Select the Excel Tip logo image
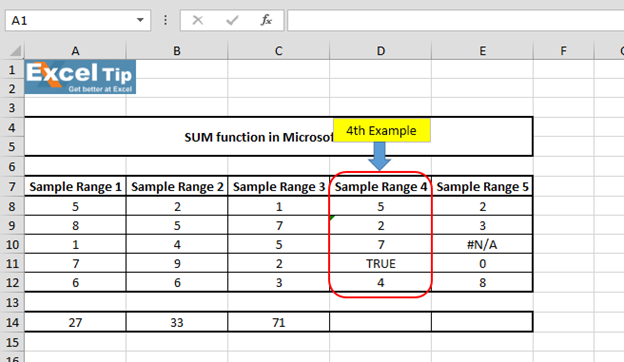This screenshot has height=362, width=624. [x=80, y=77]
